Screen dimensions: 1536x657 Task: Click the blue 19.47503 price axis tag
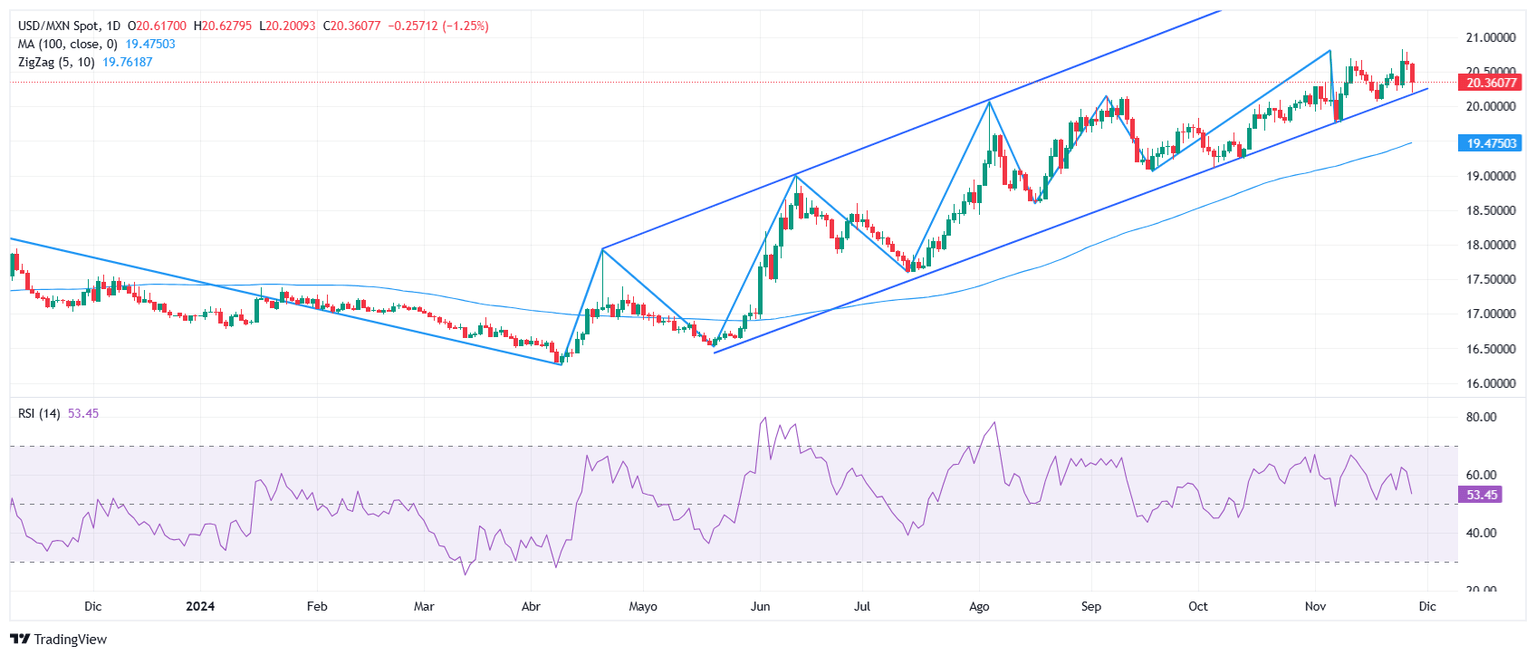coord(1489,144)
